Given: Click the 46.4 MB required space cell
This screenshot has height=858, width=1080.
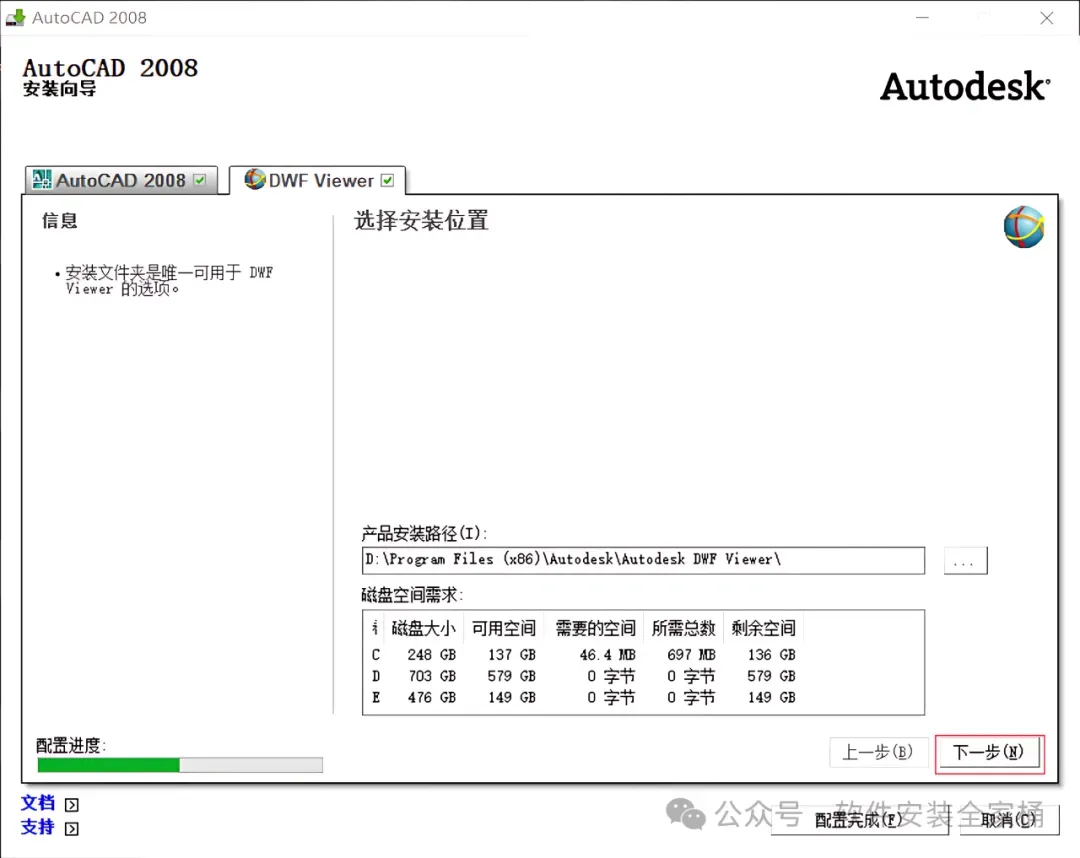Looking at the screenshot, I should click(x=608, y=655).
